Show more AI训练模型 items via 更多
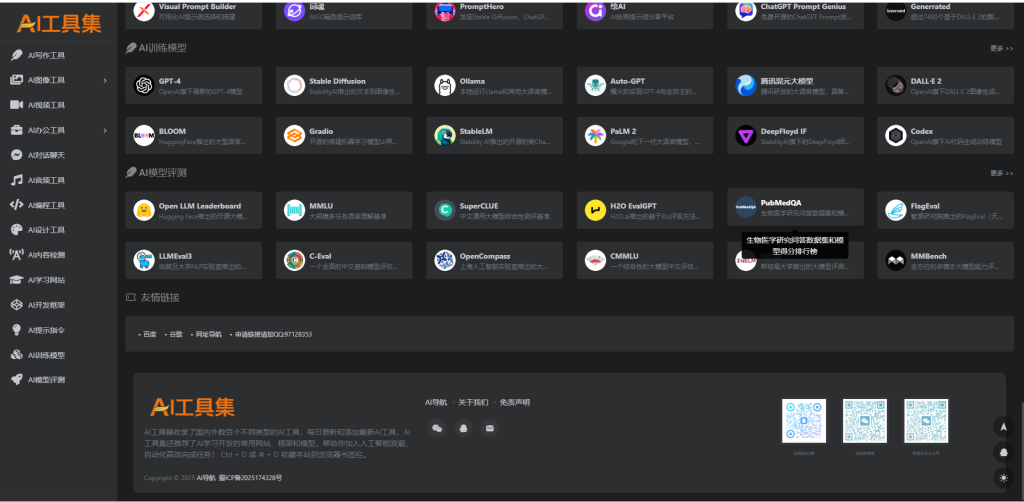 point(1001,48)
